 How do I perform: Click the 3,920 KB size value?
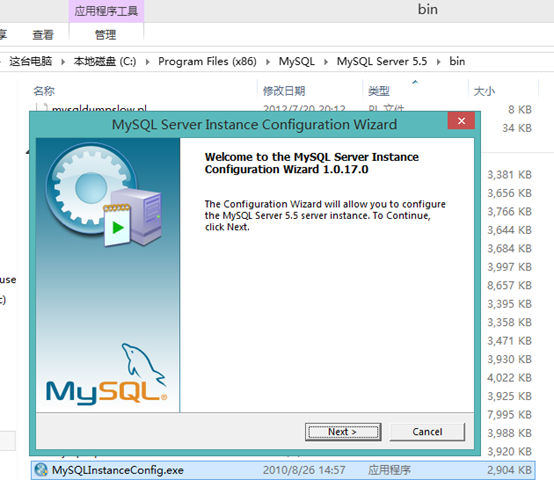(509, 451)
